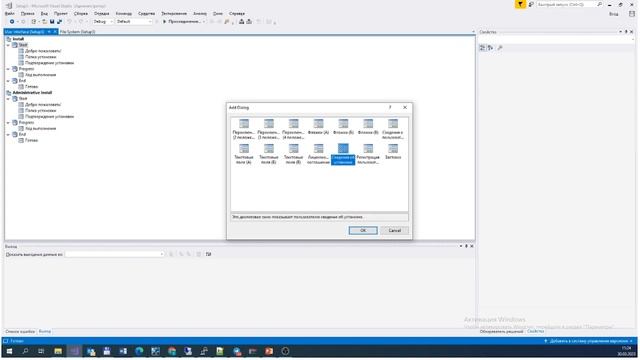640x360 pixels.
Task: Switch to 'Список ошибок' tab
Action: coord(20,332)
